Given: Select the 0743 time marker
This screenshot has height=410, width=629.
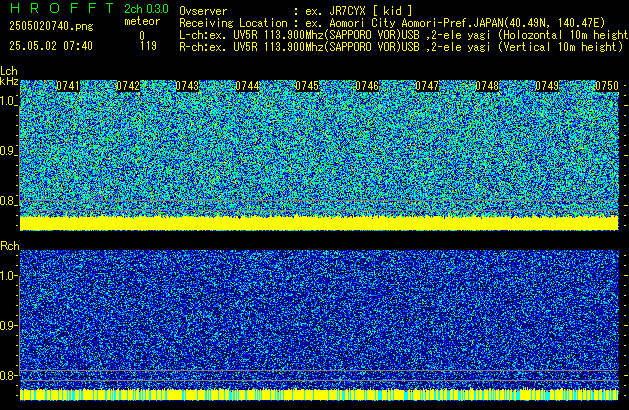Looking at the screenshot, I should point(187,86).
